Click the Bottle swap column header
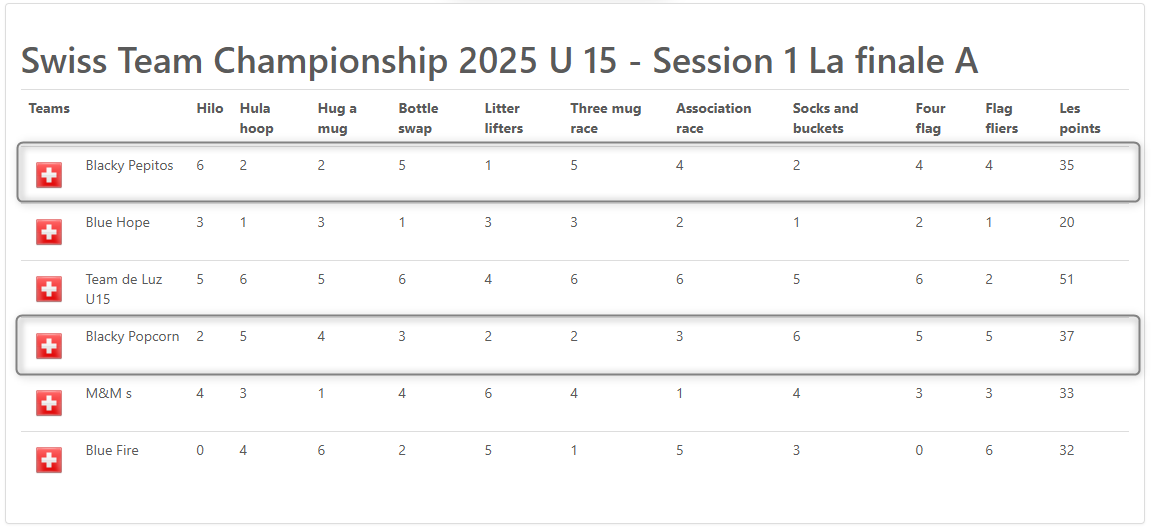Viewport: 1153px width, 529px height. pos(418,118)
